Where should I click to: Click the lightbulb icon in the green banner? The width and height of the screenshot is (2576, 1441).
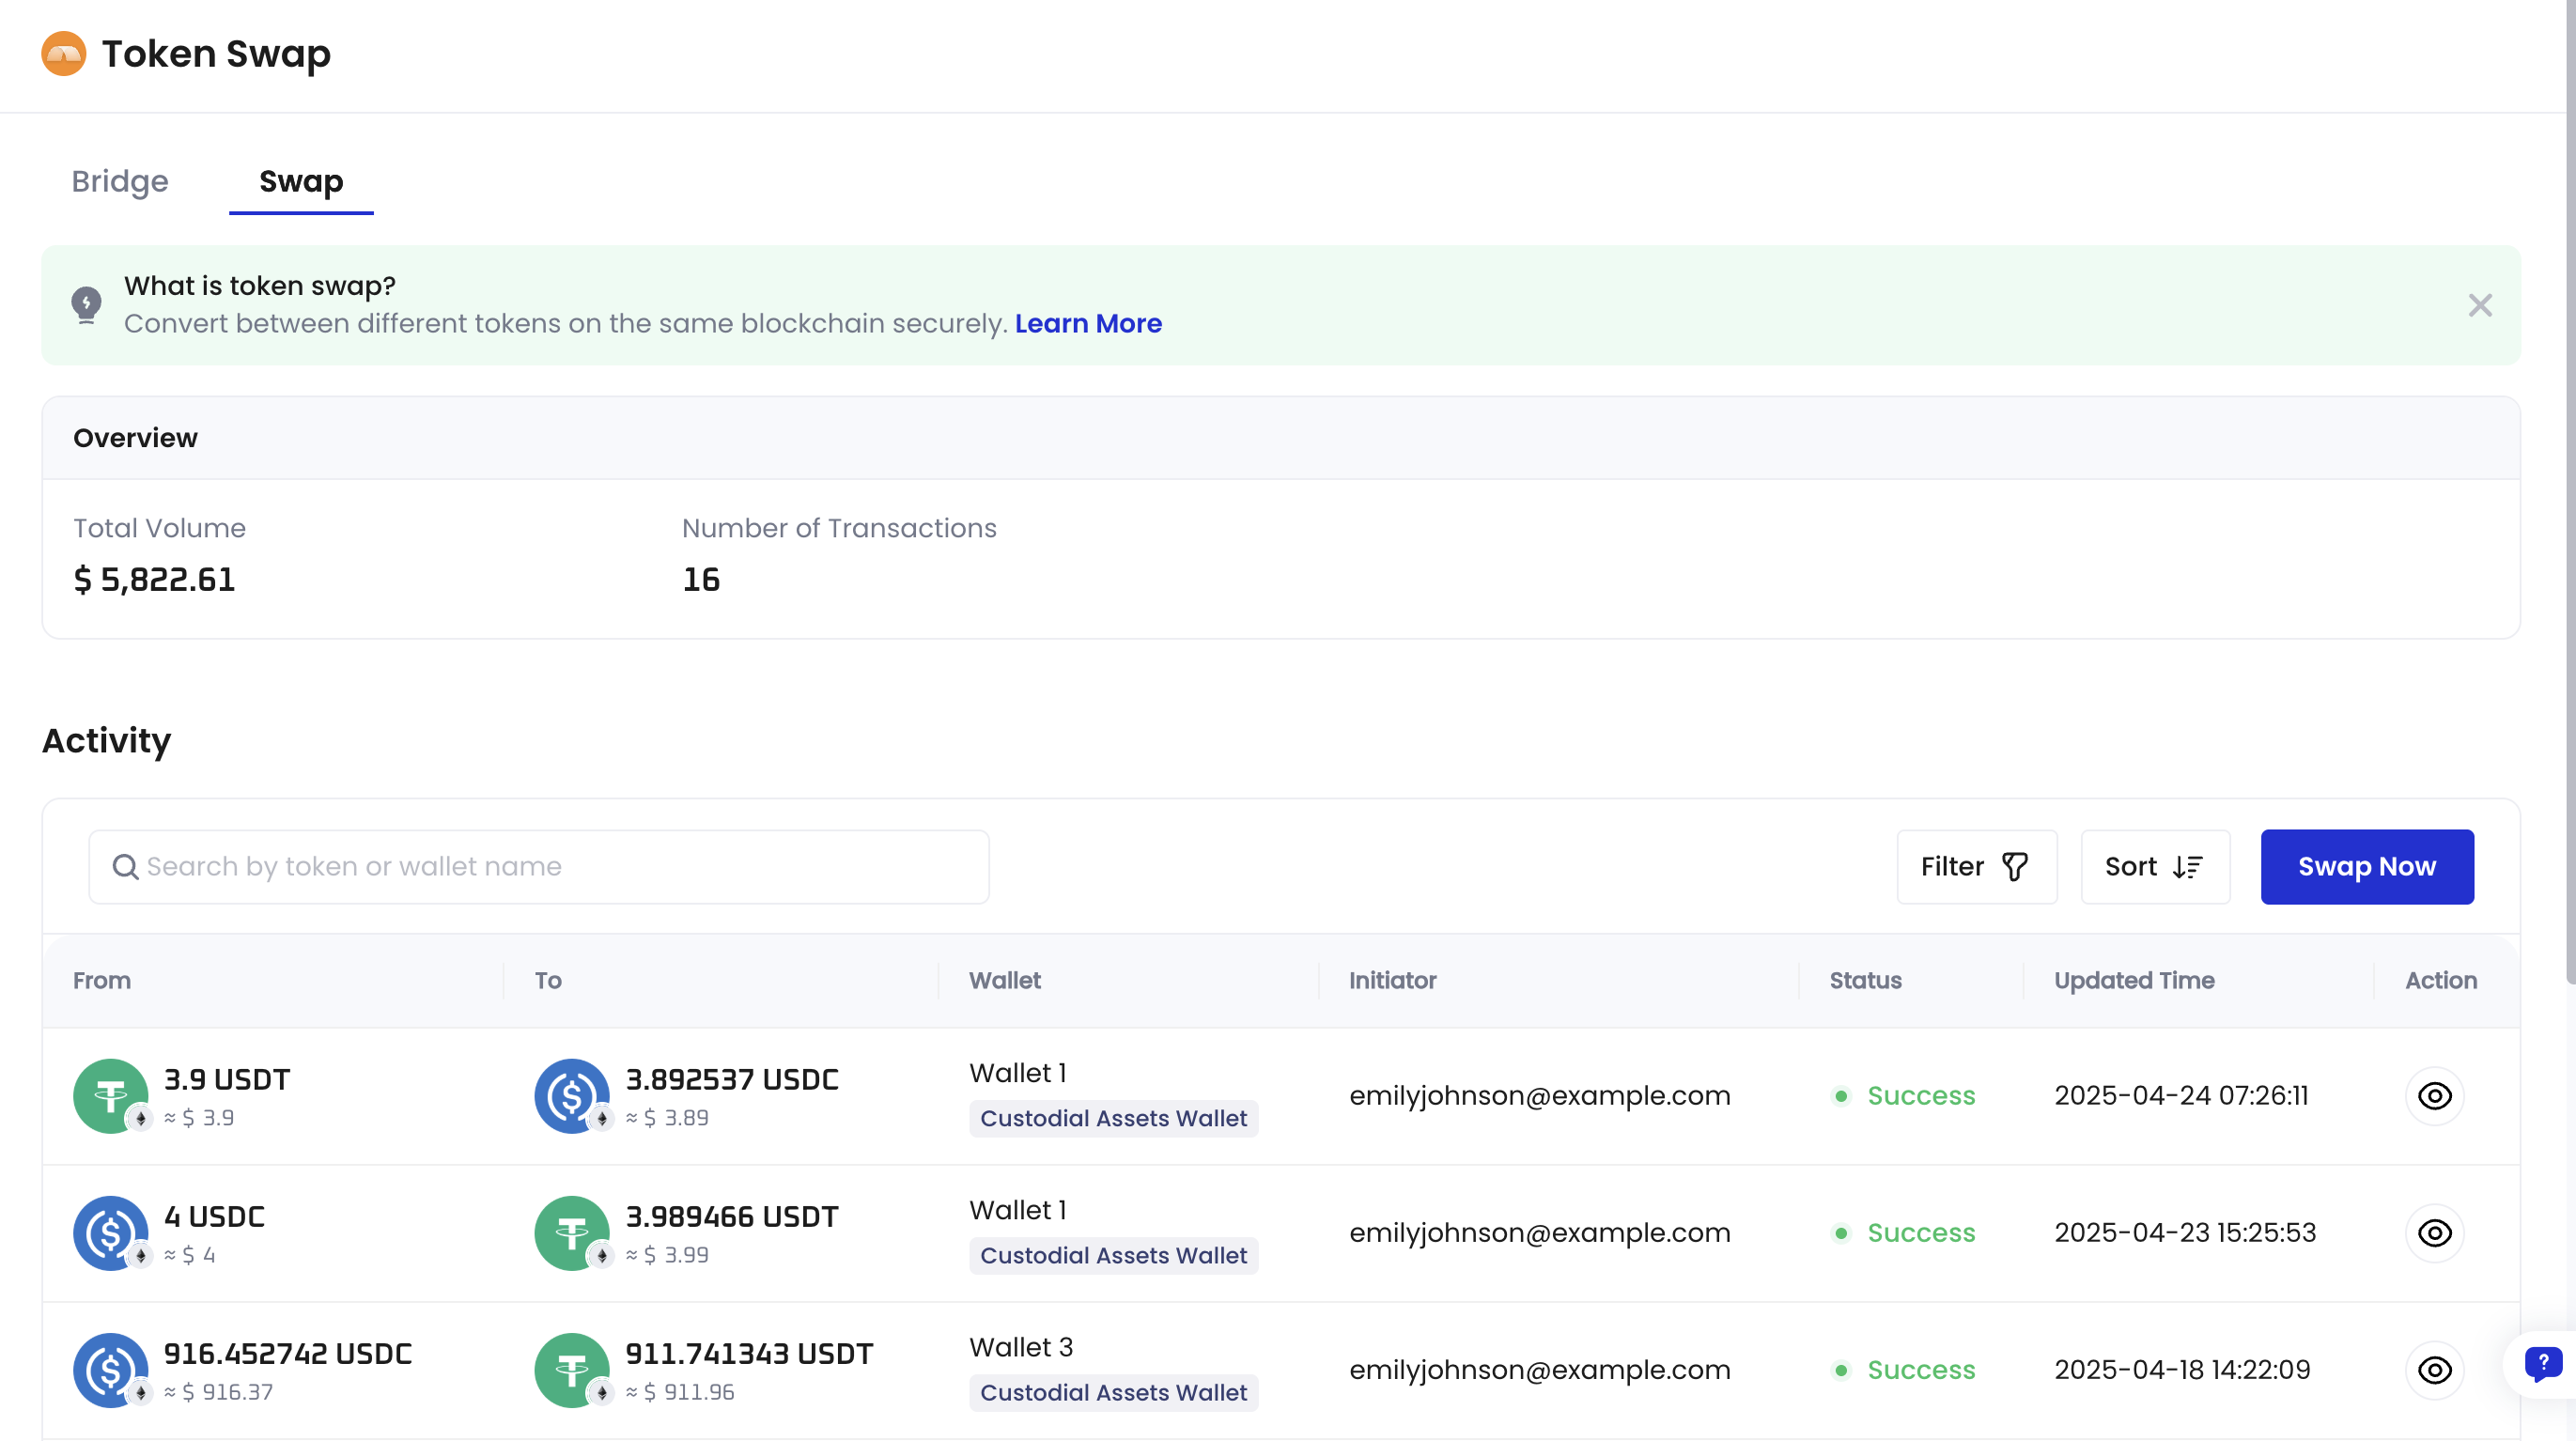pyautogui.click(x=86, y=305)
